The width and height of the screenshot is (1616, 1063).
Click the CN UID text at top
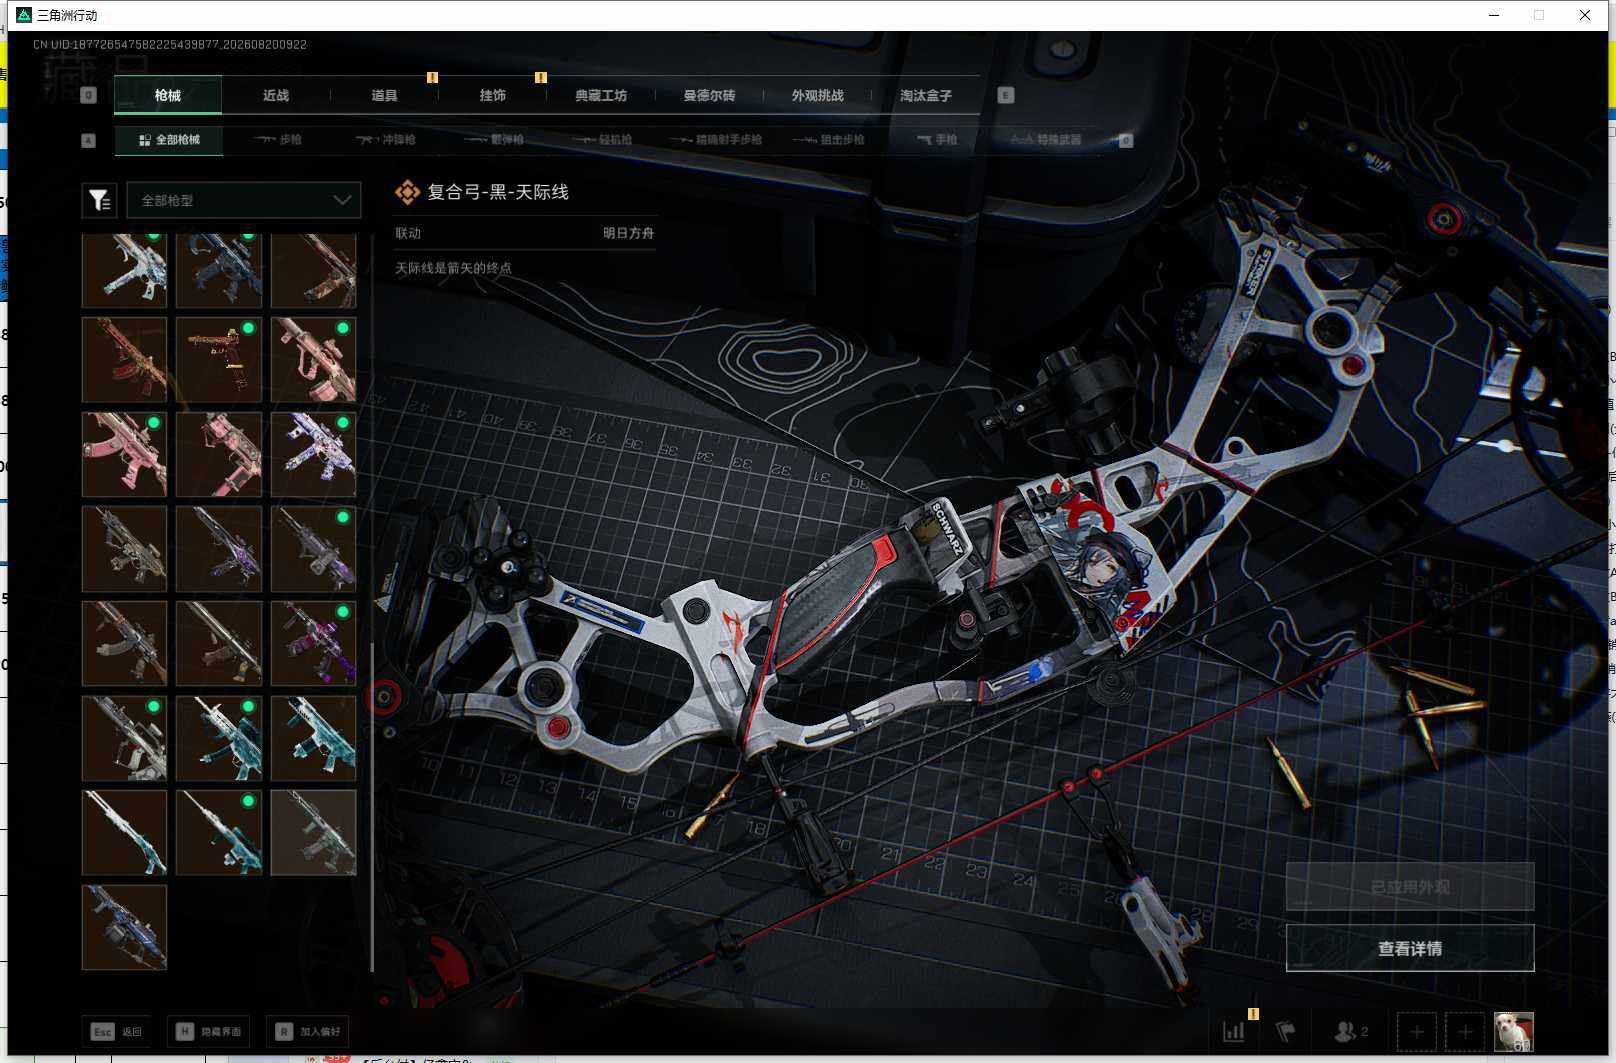[170, 44]
